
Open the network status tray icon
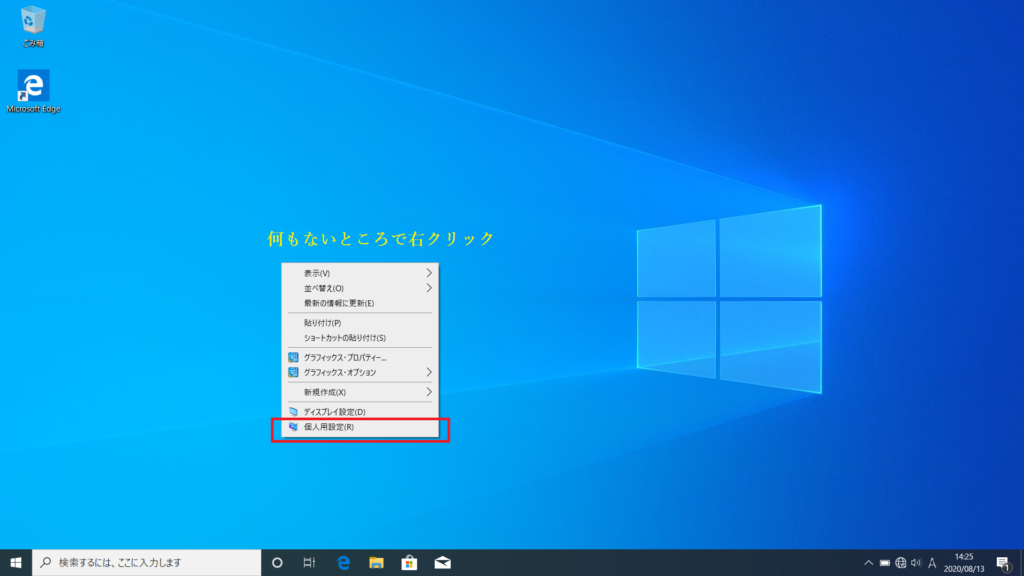pyautogui.click(x=901, y=562)
